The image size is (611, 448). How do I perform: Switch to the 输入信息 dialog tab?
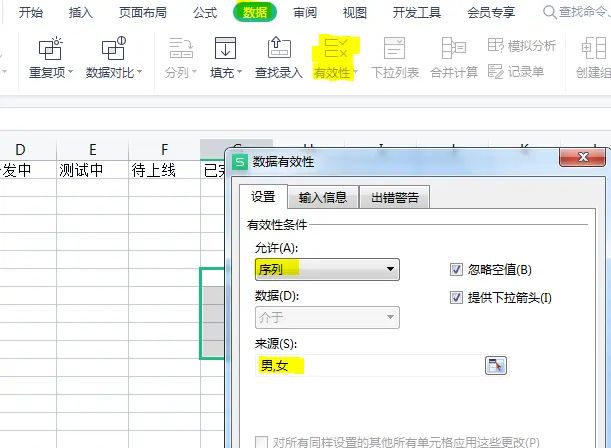(x=323, y=197)
